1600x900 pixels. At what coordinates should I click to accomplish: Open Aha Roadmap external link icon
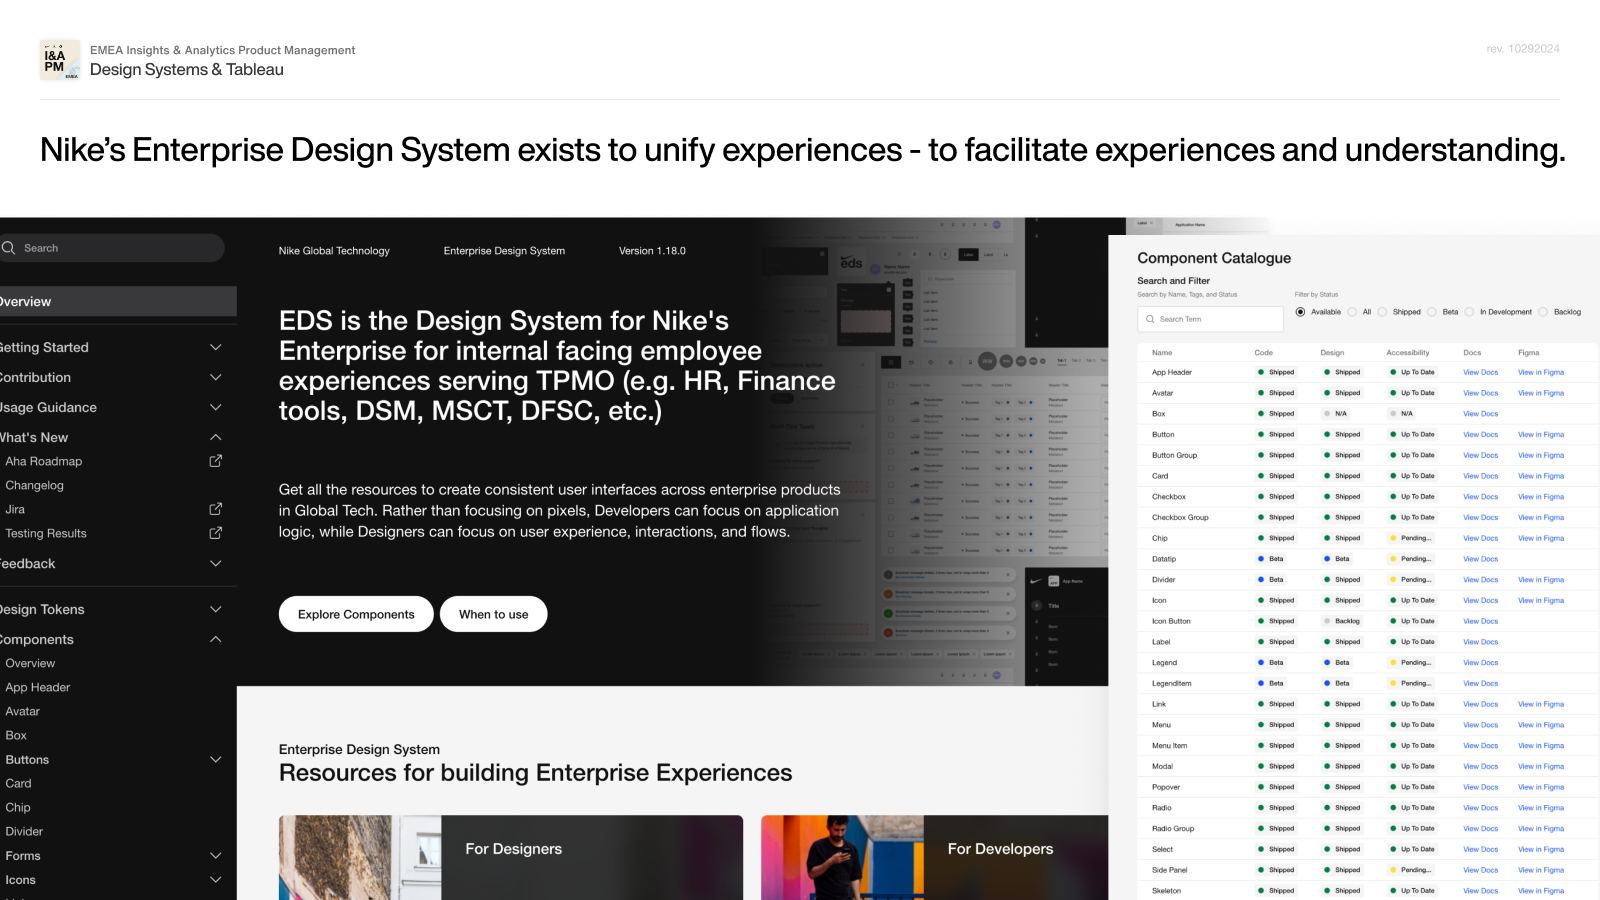pos(215,461)
